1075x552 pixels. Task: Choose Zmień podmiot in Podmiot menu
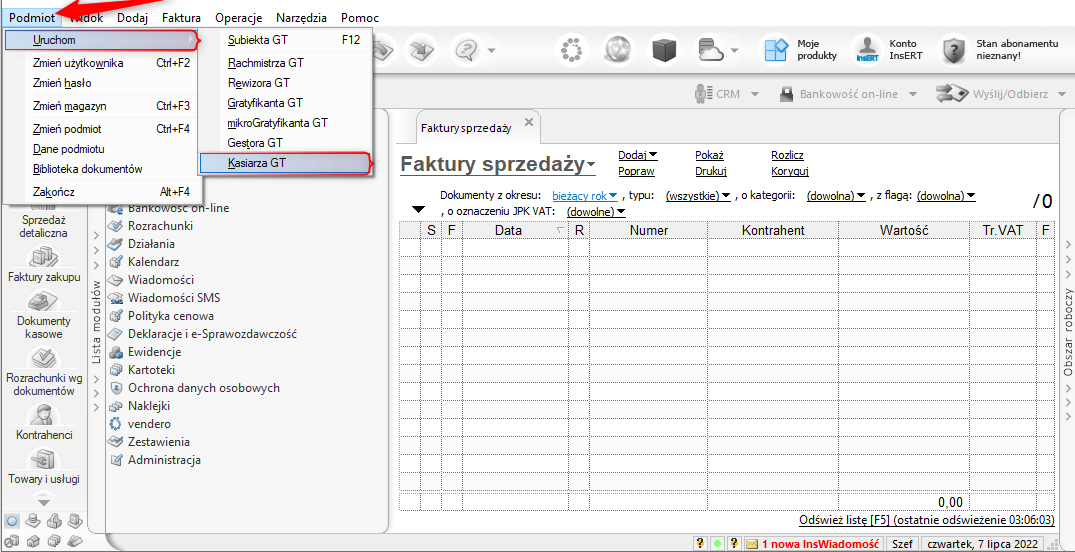pos(101,128)
